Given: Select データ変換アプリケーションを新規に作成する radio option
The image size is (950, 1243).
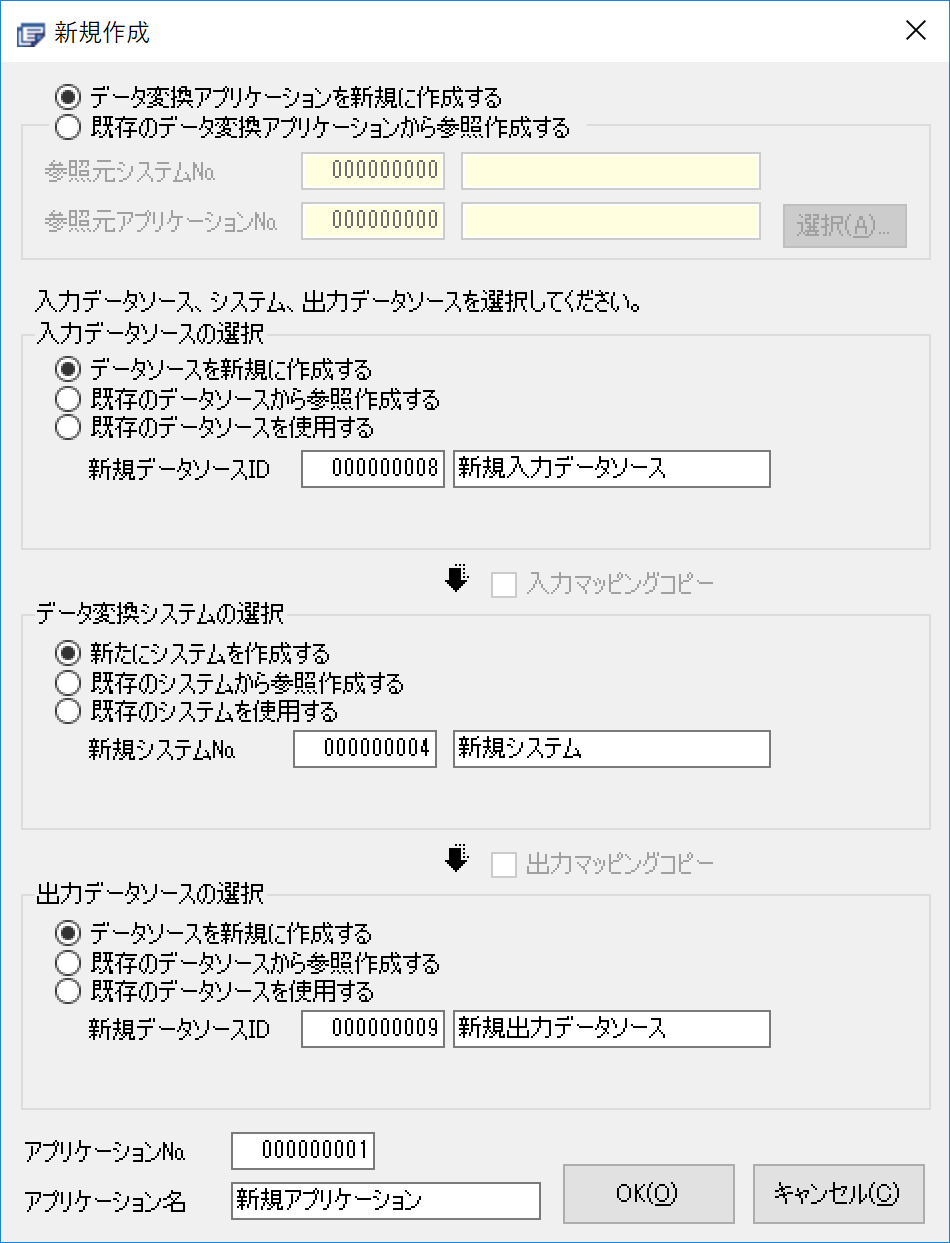Looking at the screenshot, I should pyautogui.click(x=68, y=97).
